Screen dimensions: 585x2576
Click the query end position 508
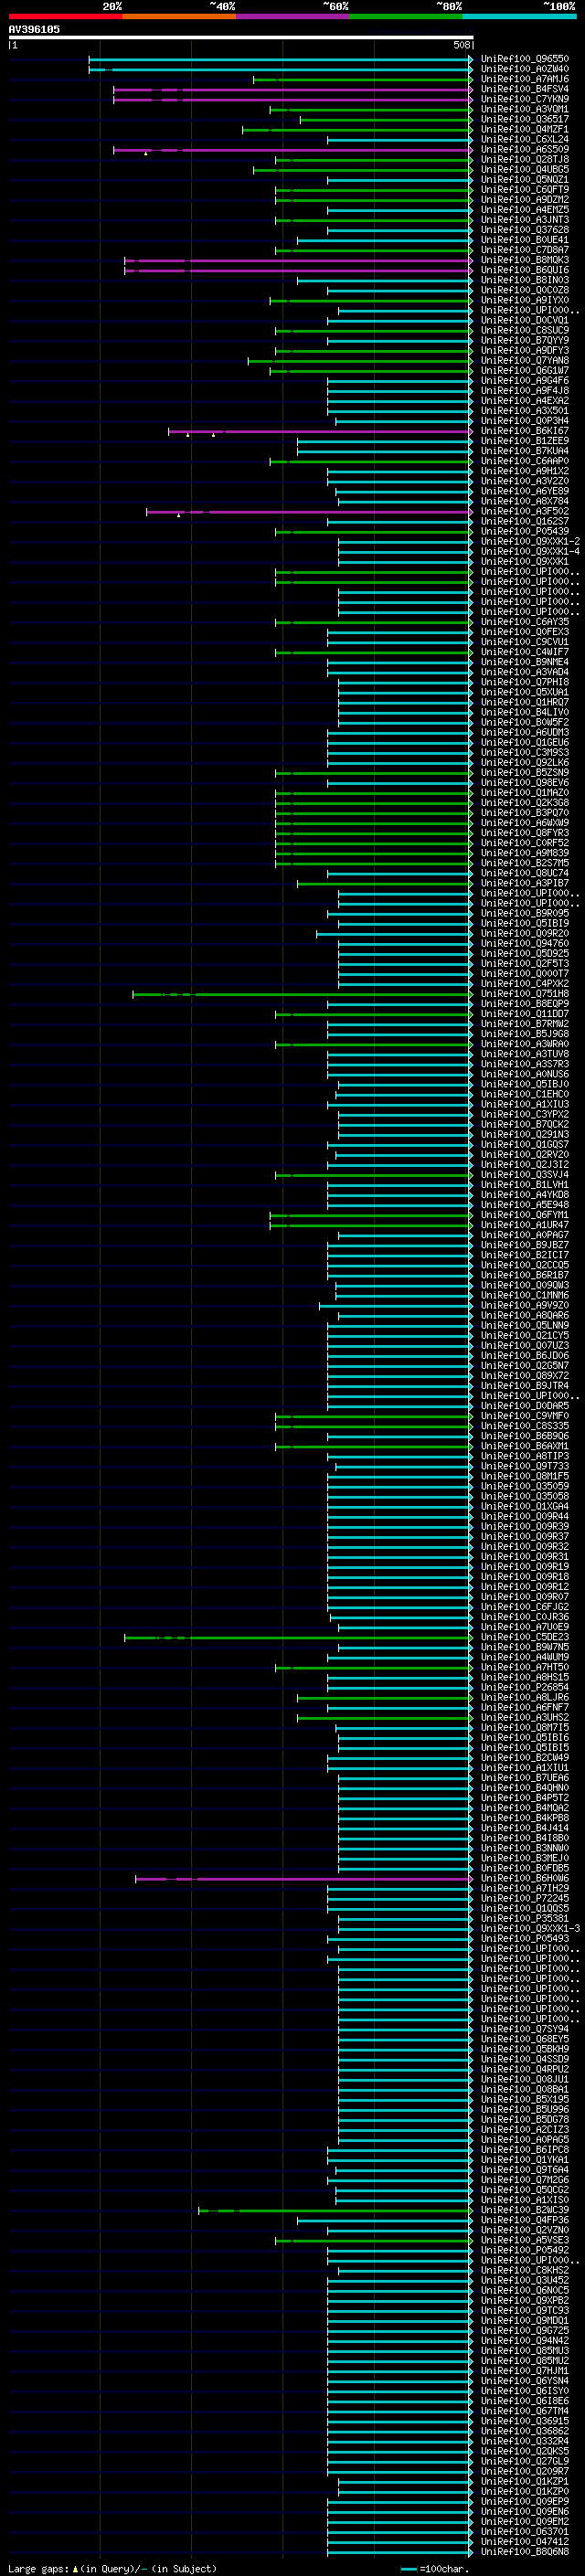coord(461,45)
